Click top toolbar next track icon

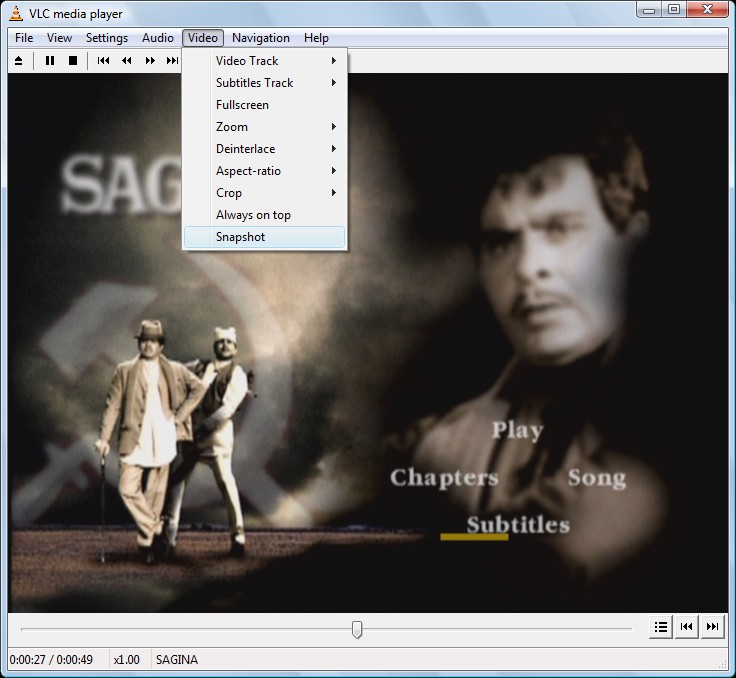172,61
